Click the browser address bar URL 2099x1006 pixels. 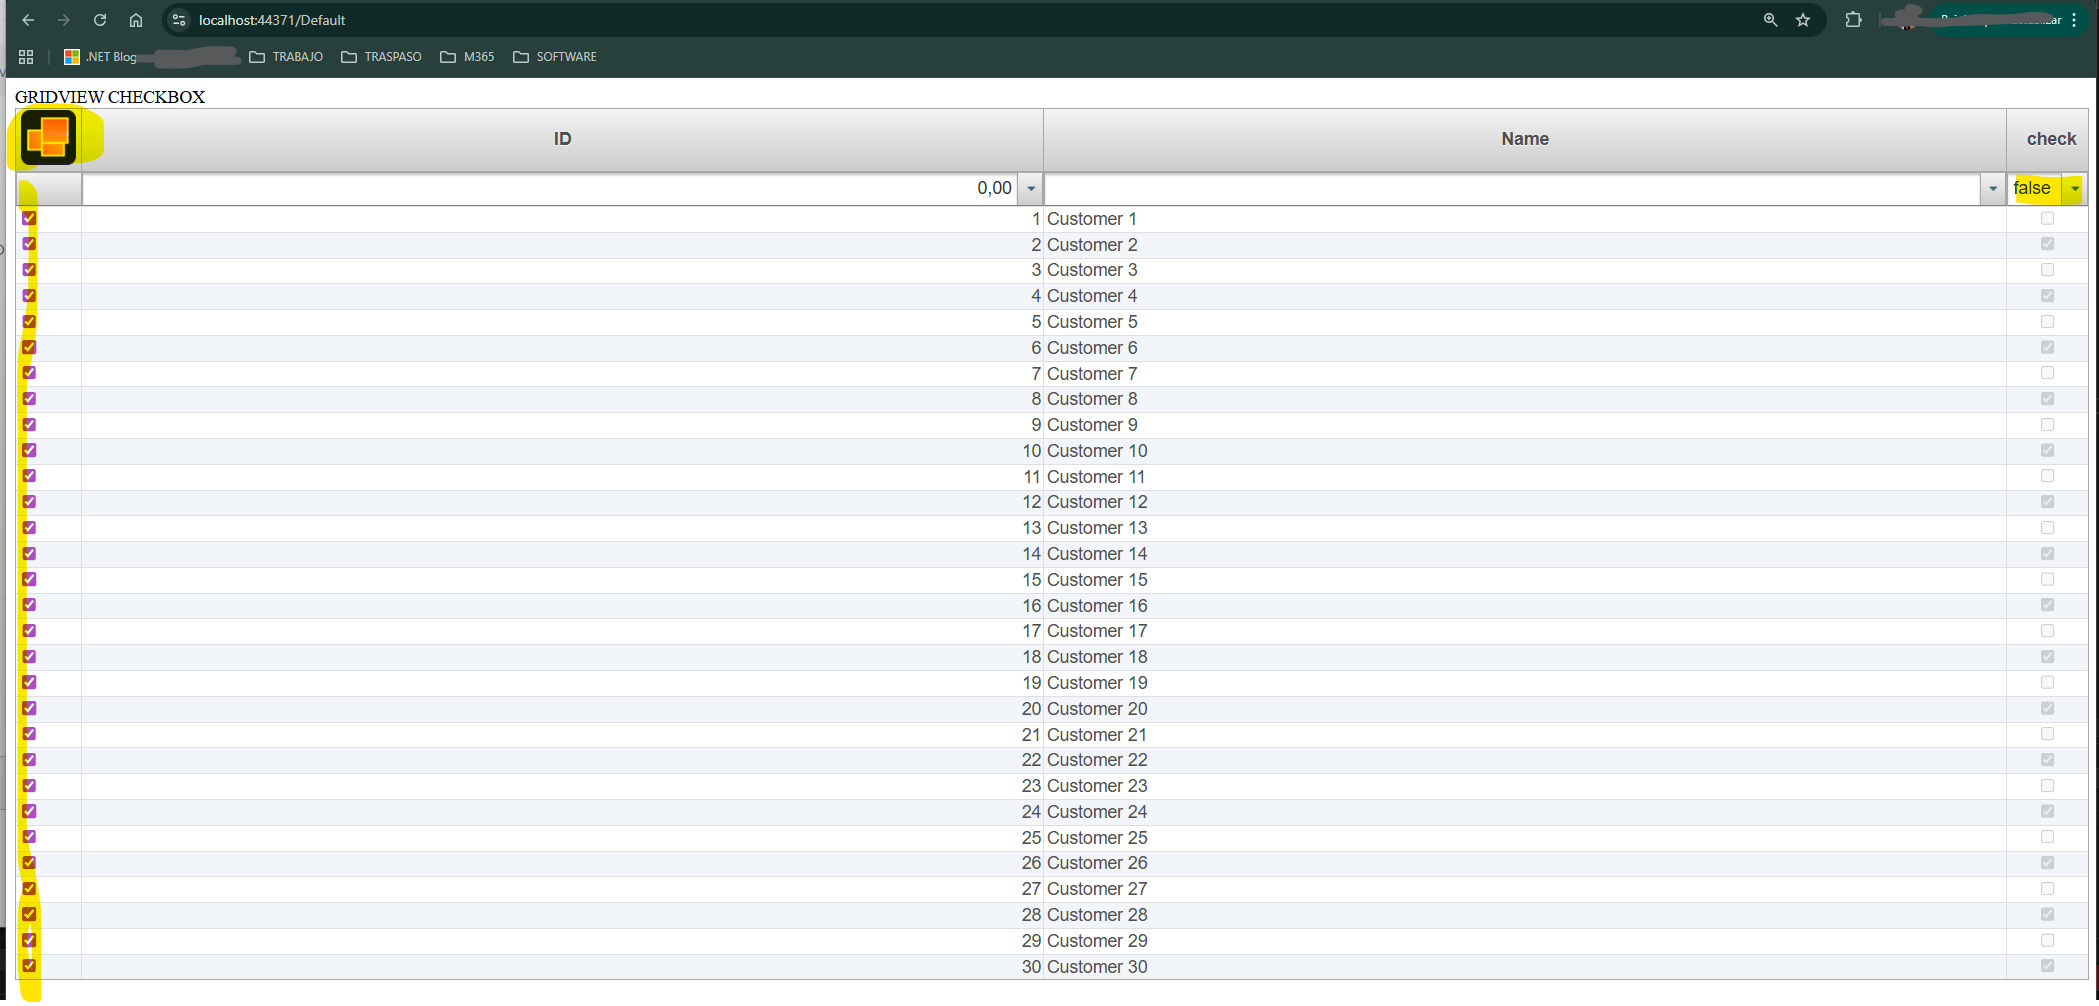coord(272,20)
